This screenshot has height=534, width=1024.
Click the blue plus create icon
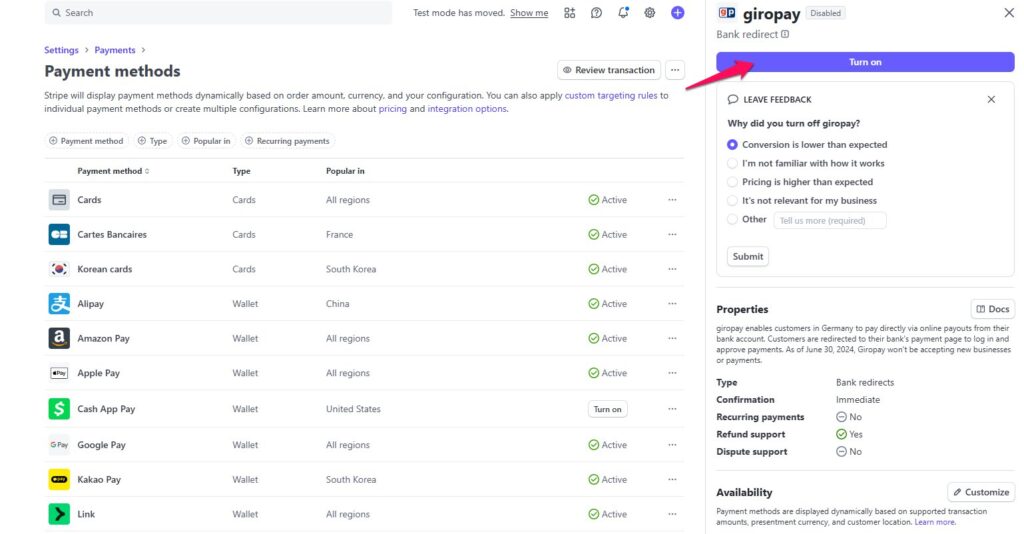point(677,13)
